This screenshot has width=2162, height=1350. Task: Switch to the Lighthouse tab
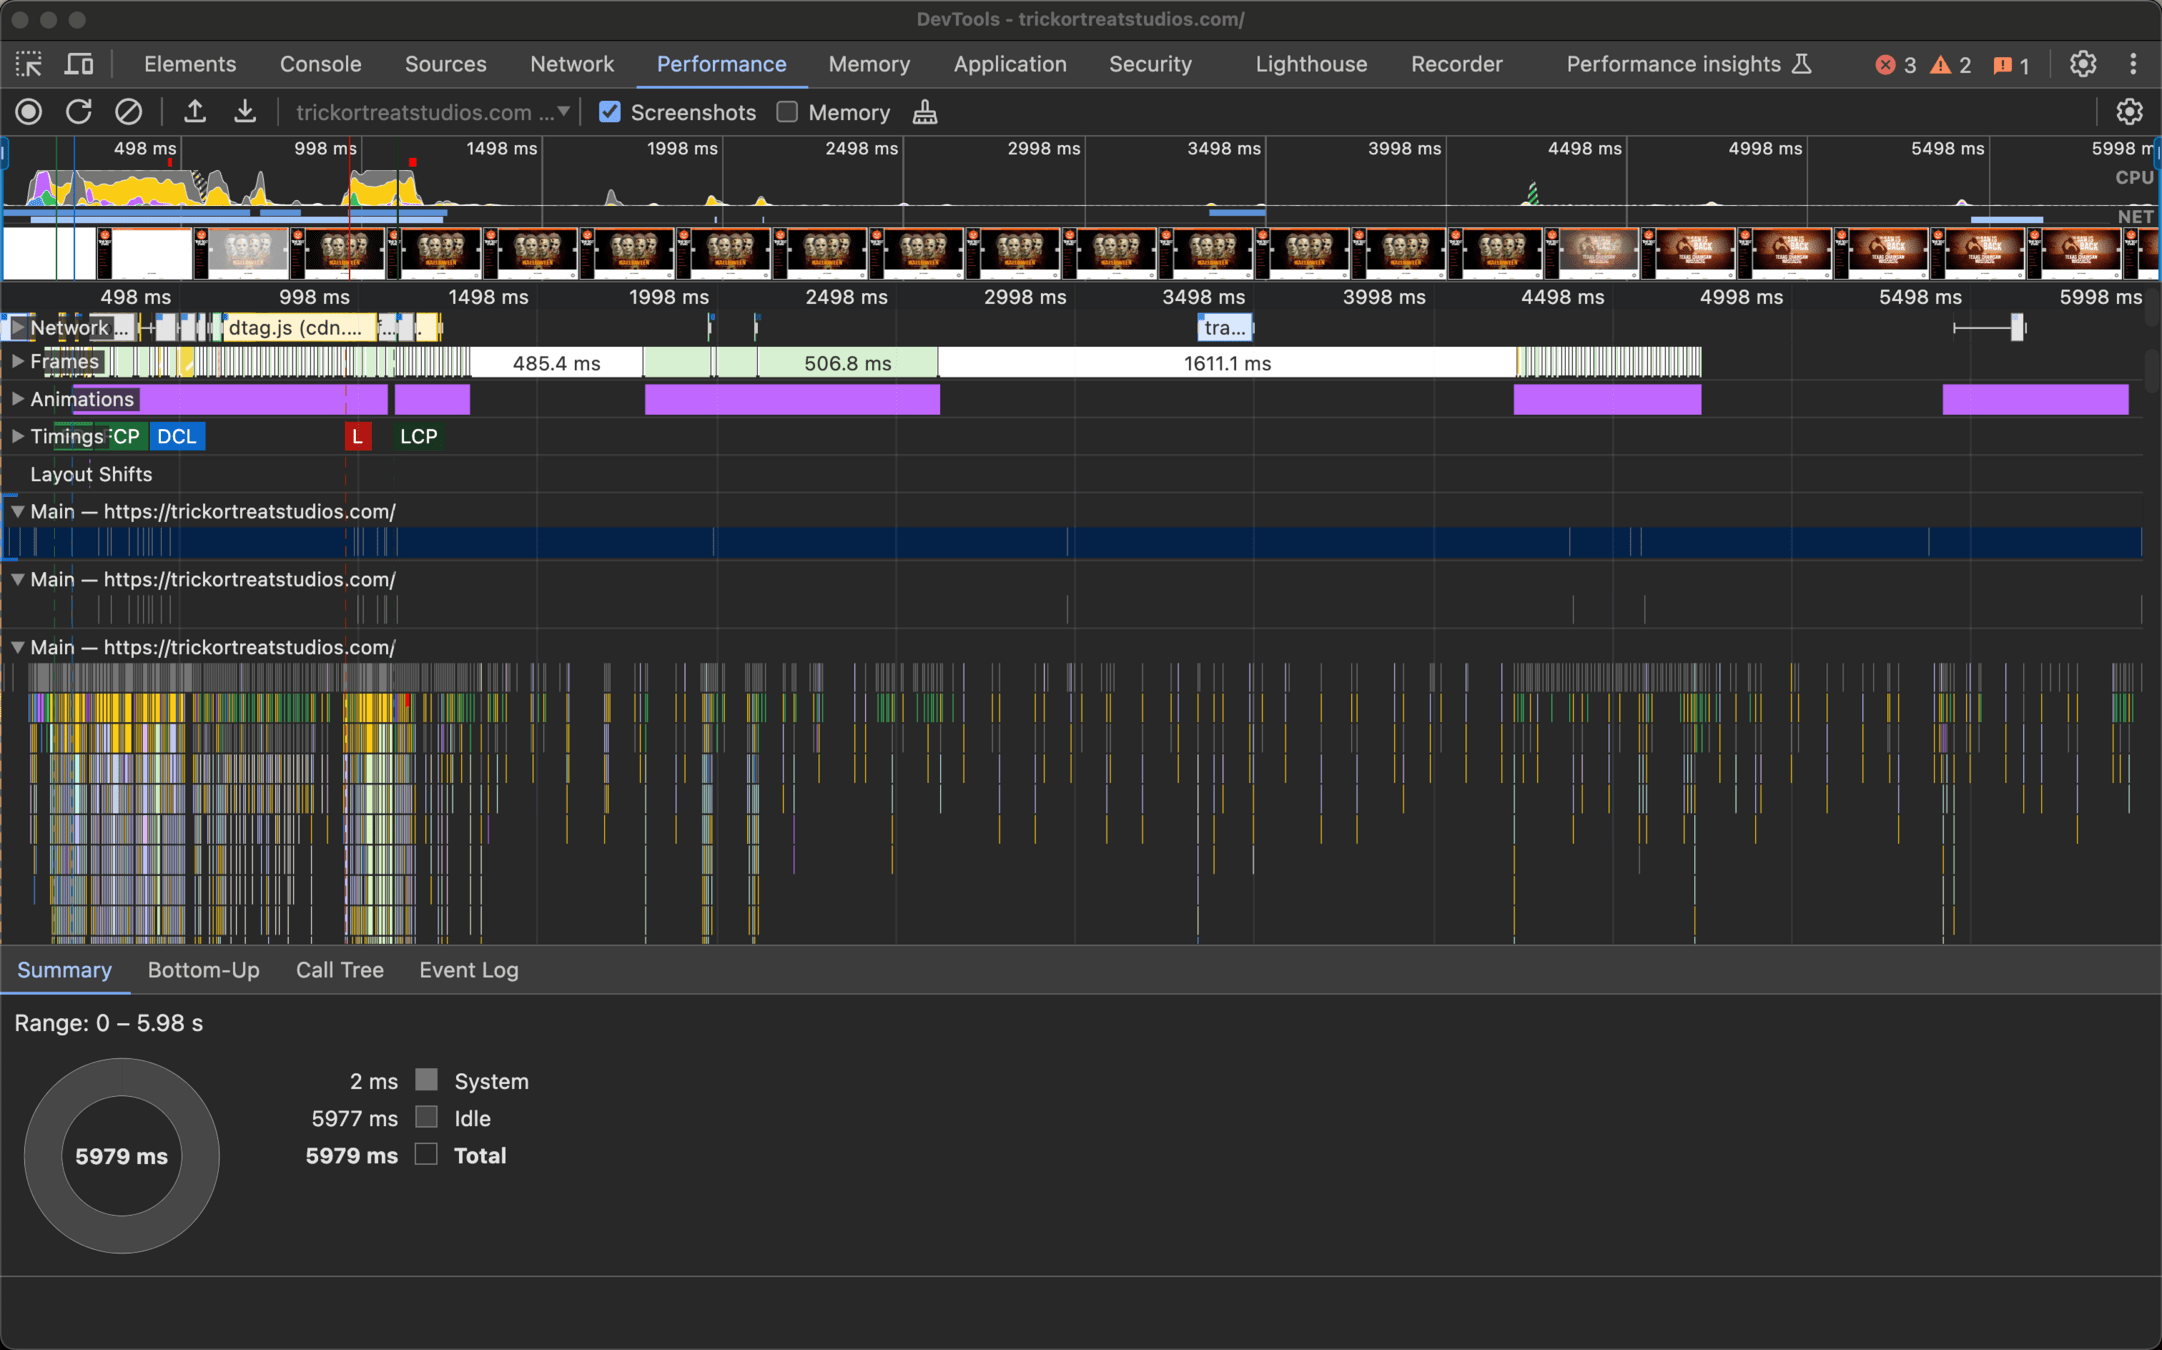tap(1310, 64)
